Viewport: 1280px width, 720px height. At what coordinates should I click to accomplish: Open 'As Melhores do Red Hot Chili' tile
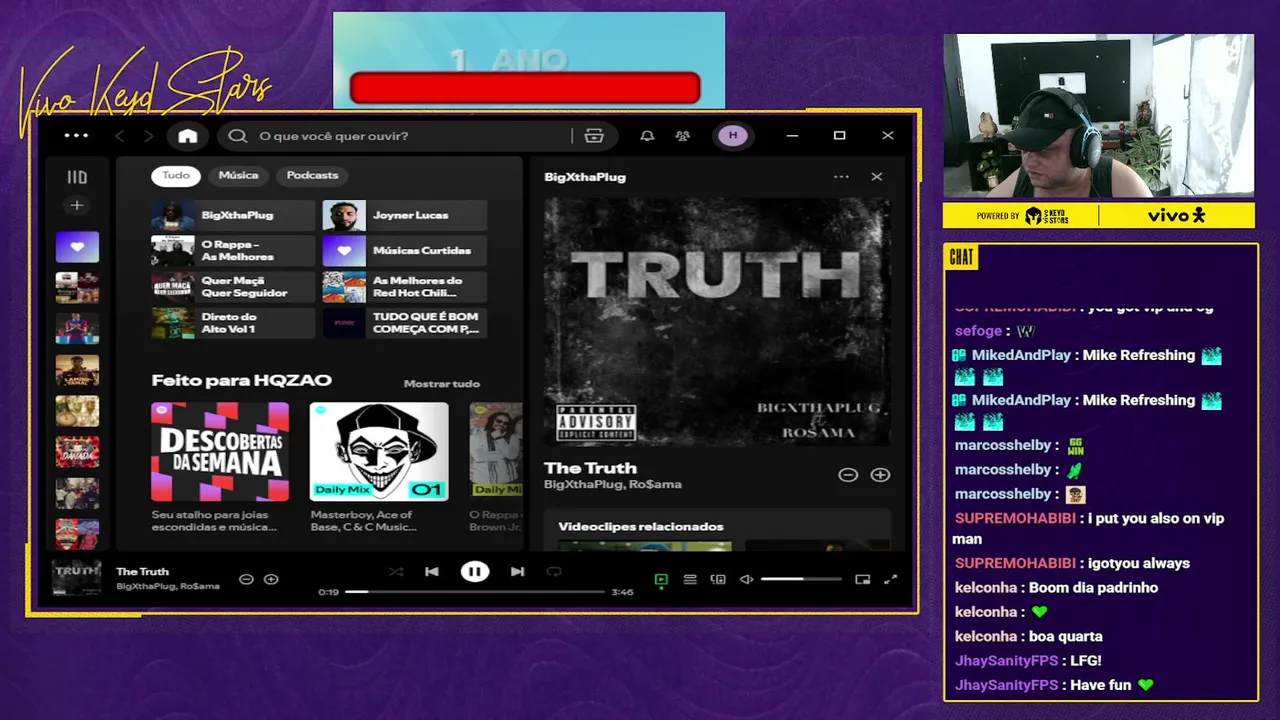pyautogui.click(x=405, y=287)
